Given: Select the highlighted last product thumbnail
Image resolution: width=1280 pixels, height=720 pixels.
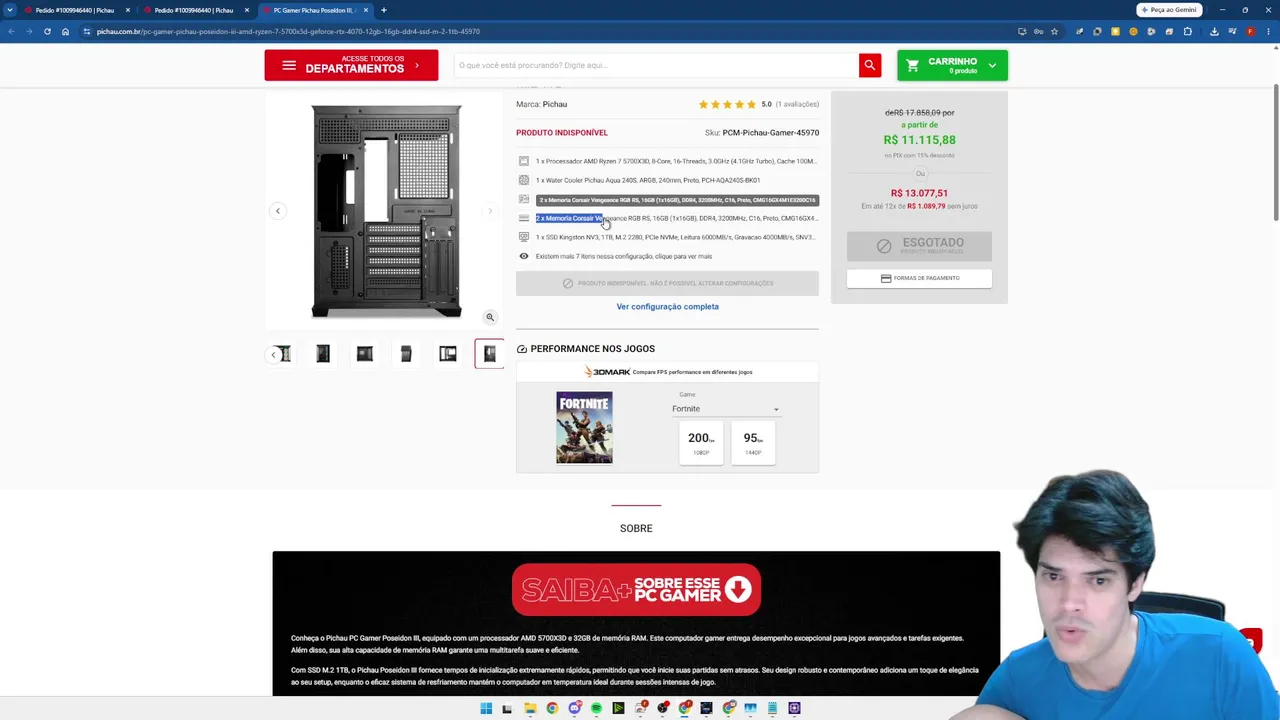Looking at the screenshot, I should pyautogui.click(x=489, y=354).
